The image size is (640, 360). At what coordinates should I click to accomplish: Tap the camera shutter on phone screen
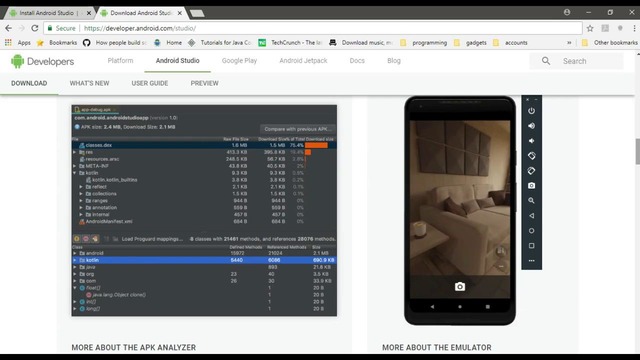coord(460,287)
